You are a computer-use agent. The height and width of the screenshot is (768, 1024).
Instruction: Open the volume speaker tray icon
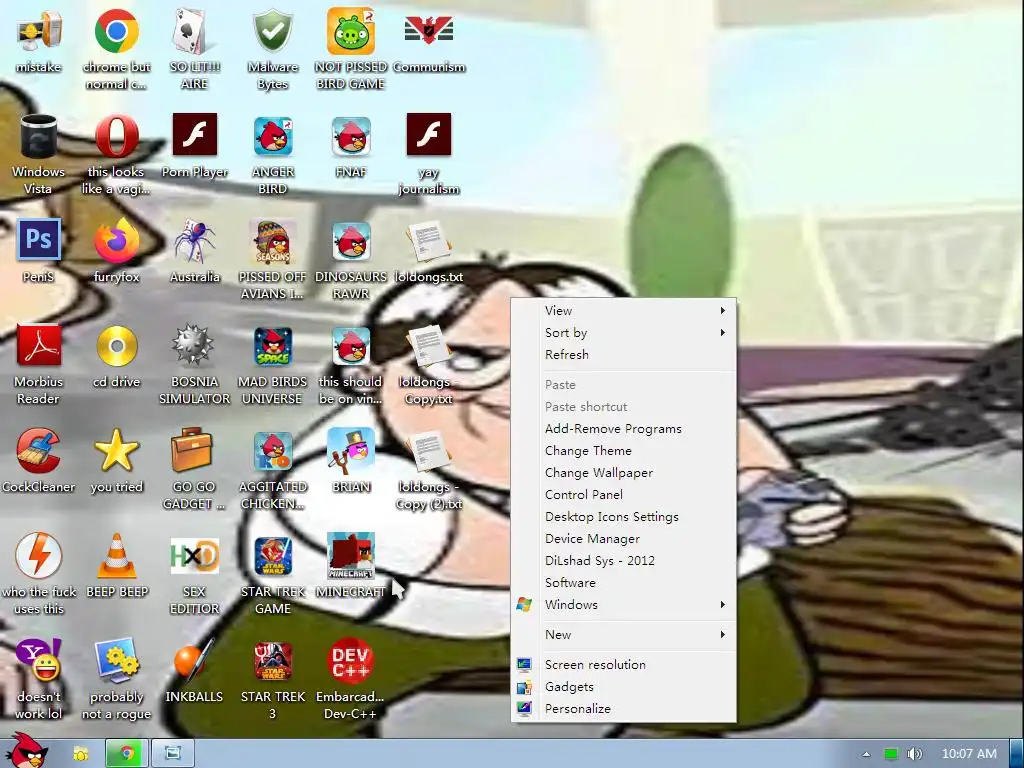(x=914, y=754)
